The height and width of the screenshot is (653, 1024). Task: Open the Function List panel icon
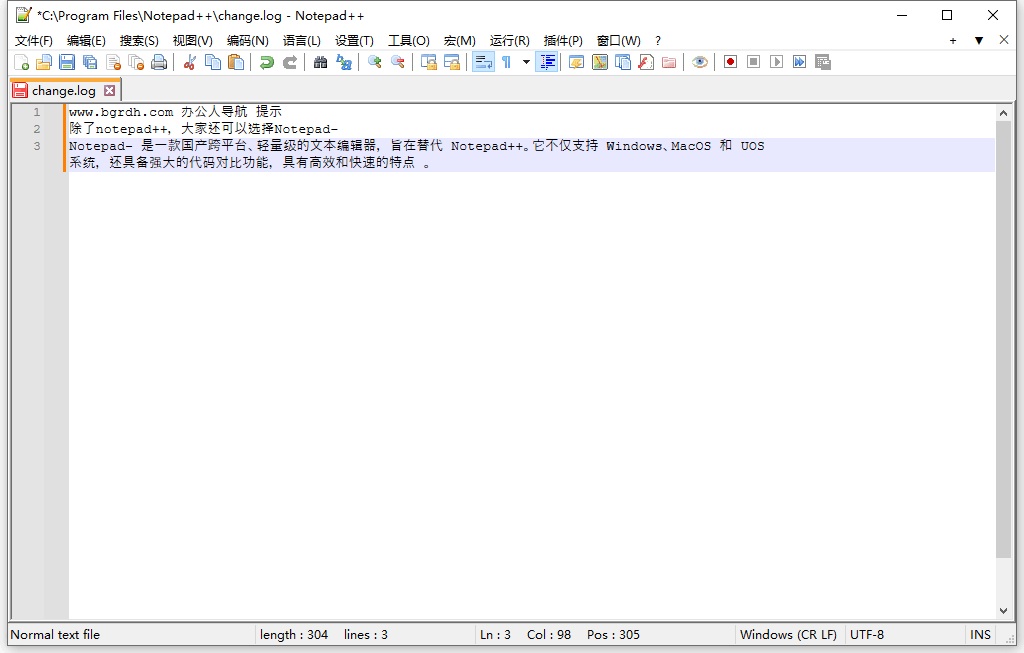click(547, 61)
